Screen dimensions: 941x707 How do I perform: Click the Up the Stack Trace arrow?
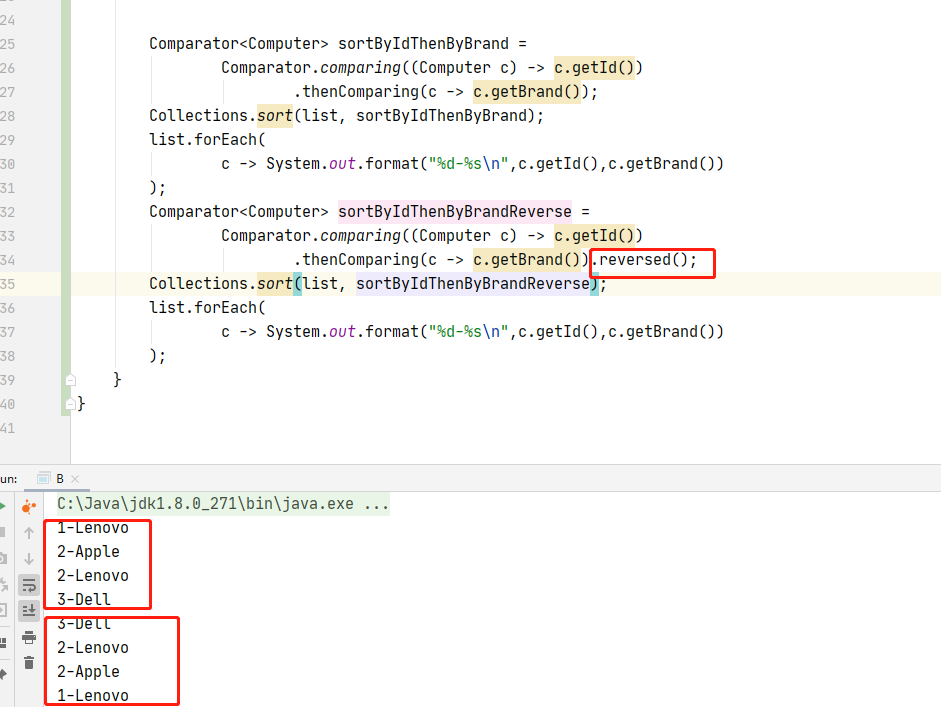tap(29, 533)
